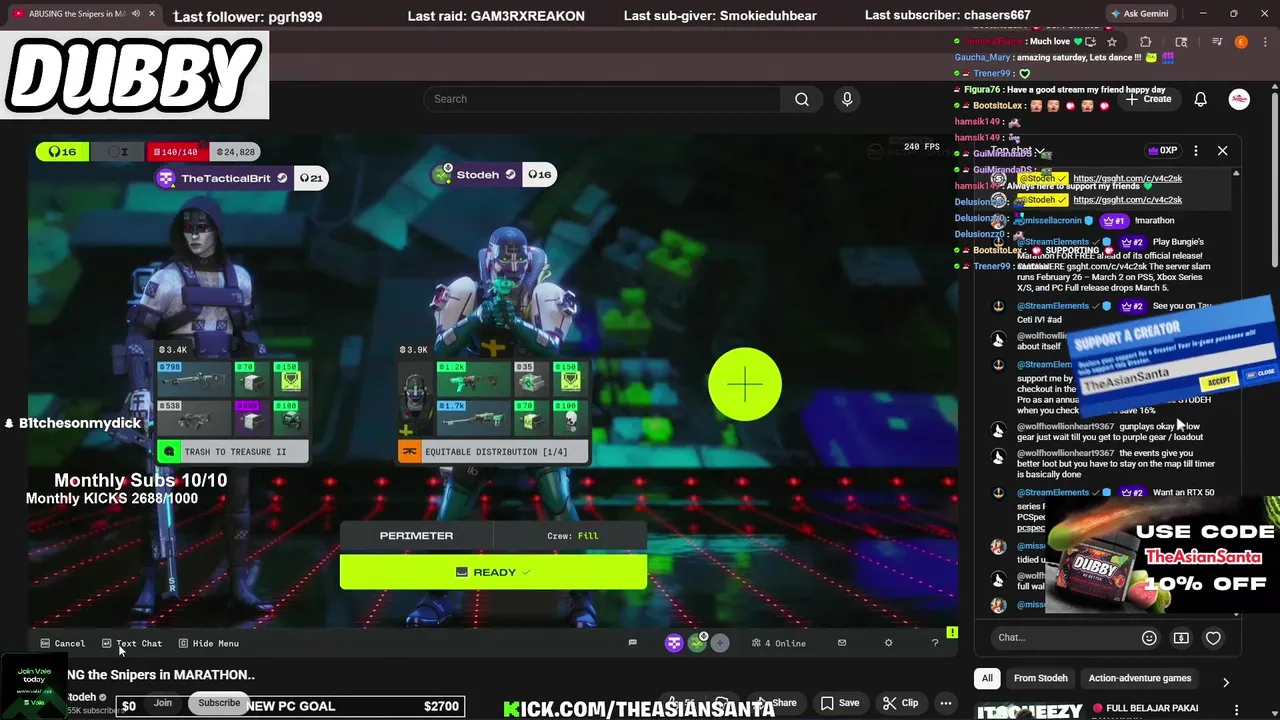Add a squad member with the plus icon

tap(720, 643)
